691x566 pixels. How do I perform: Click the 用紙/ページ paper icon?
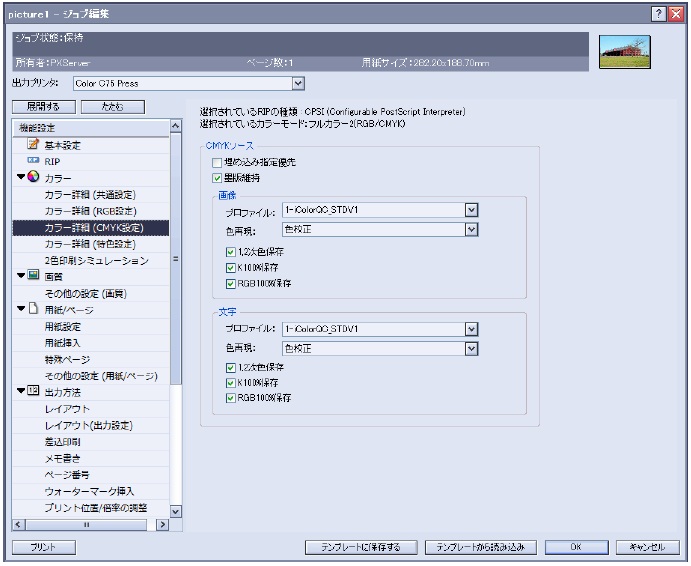pos(33,308)
